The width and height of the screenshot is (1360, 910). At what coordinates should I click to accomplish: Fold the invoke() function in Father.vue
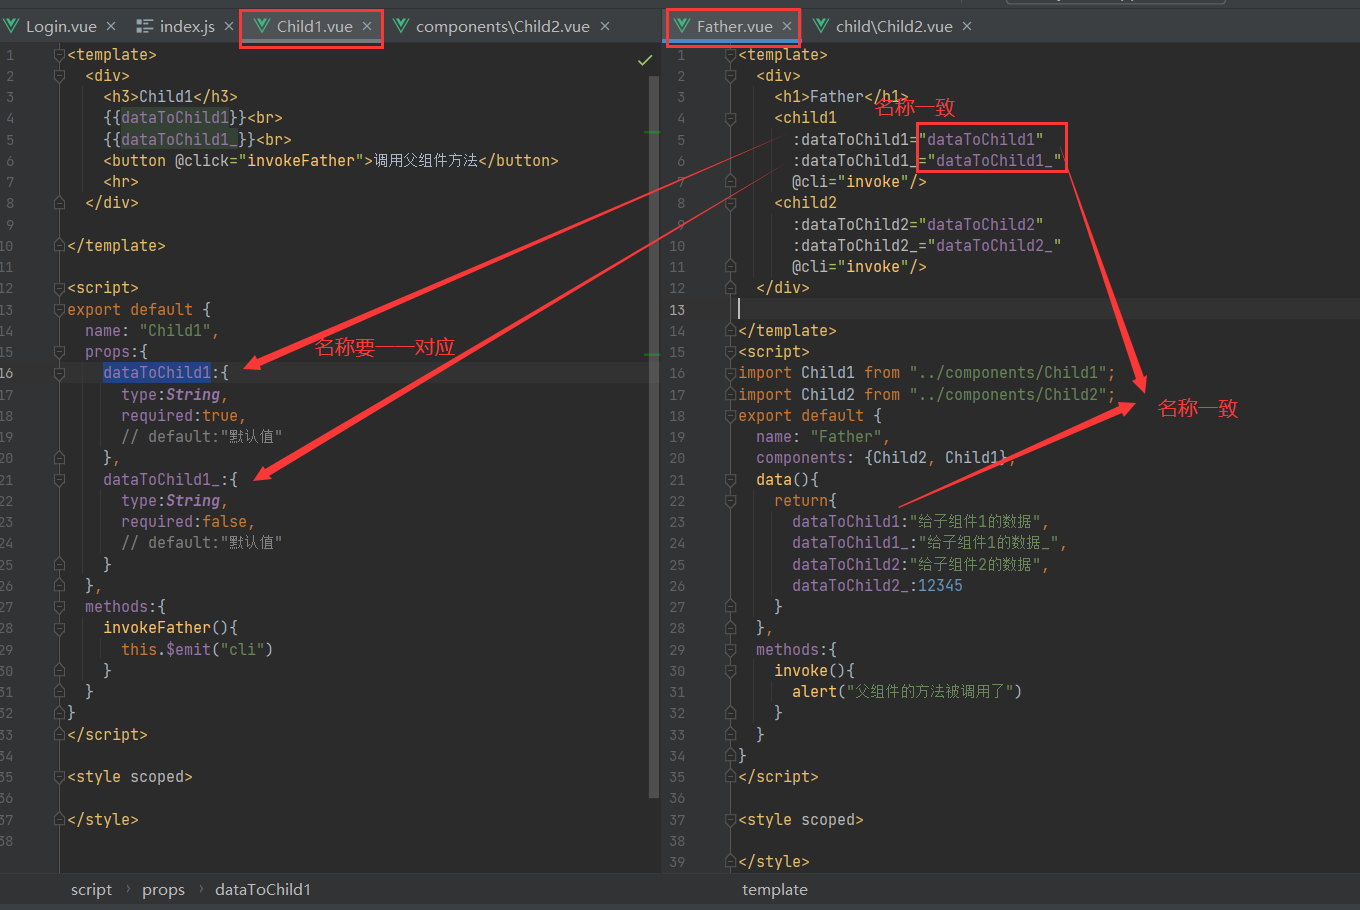(730, 671)
